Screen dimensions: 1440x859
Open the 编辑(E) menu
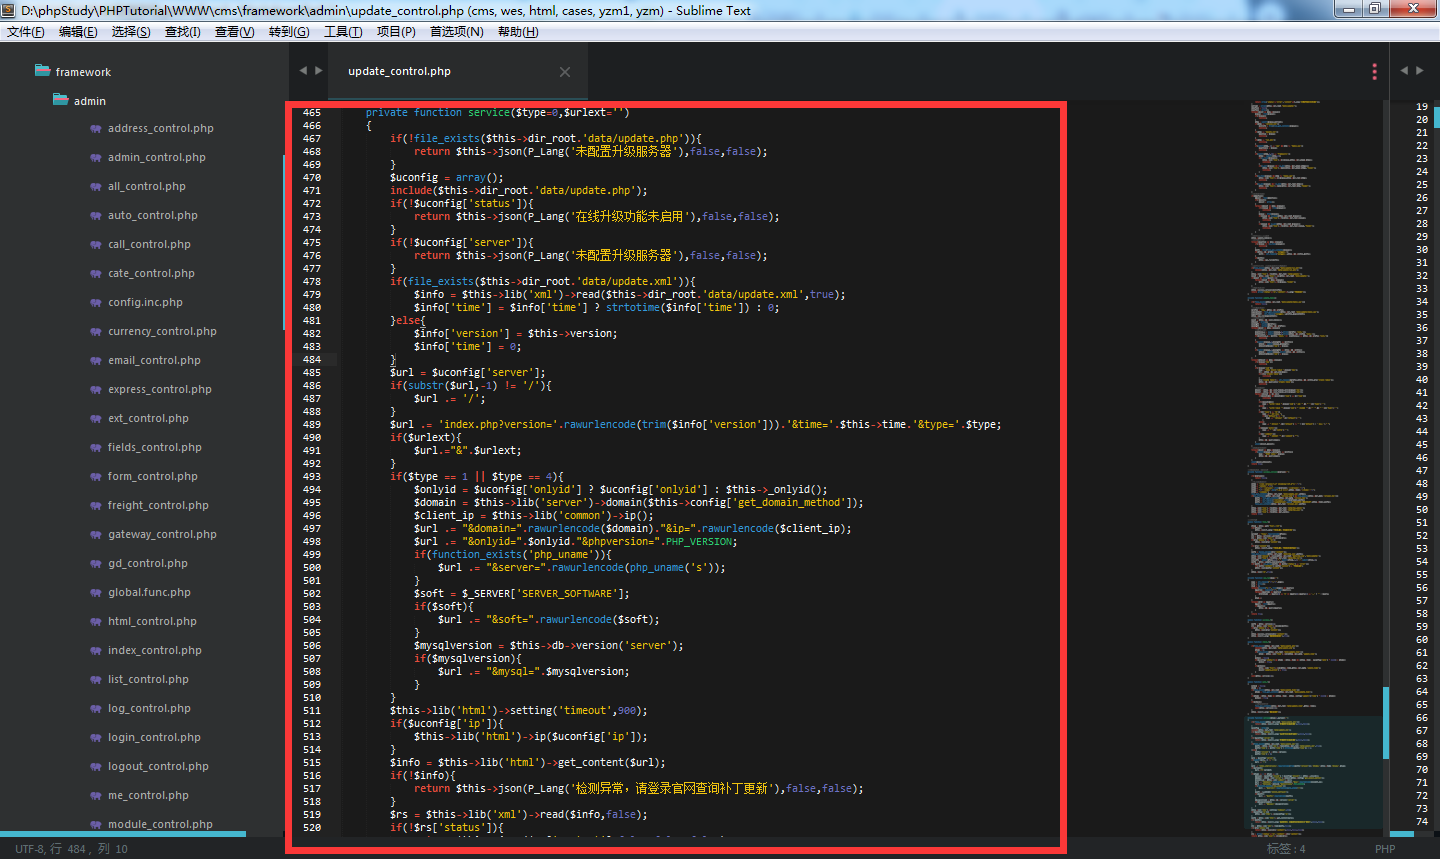pyautogui.click(x=78, y=32)
